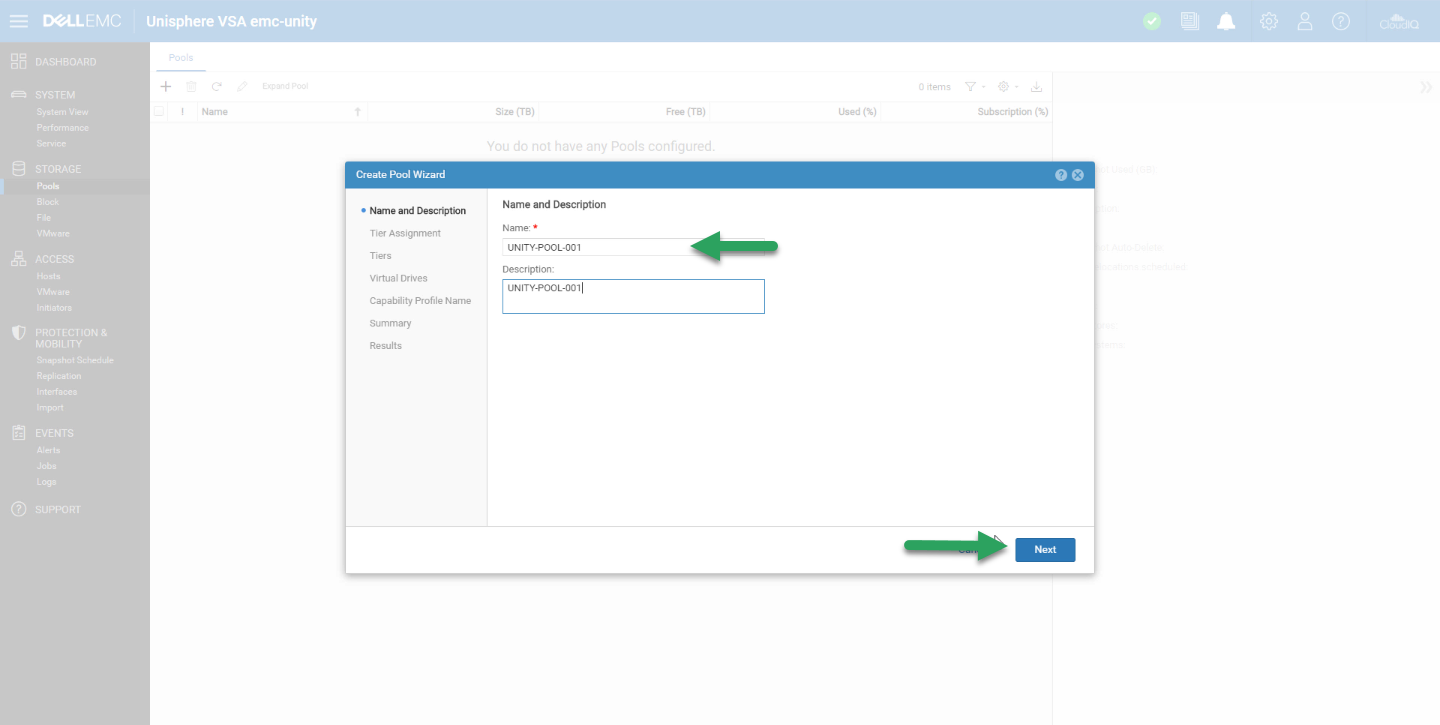Open Block storage page in sidebar
1440x725 pixels.
pos(47,202)
